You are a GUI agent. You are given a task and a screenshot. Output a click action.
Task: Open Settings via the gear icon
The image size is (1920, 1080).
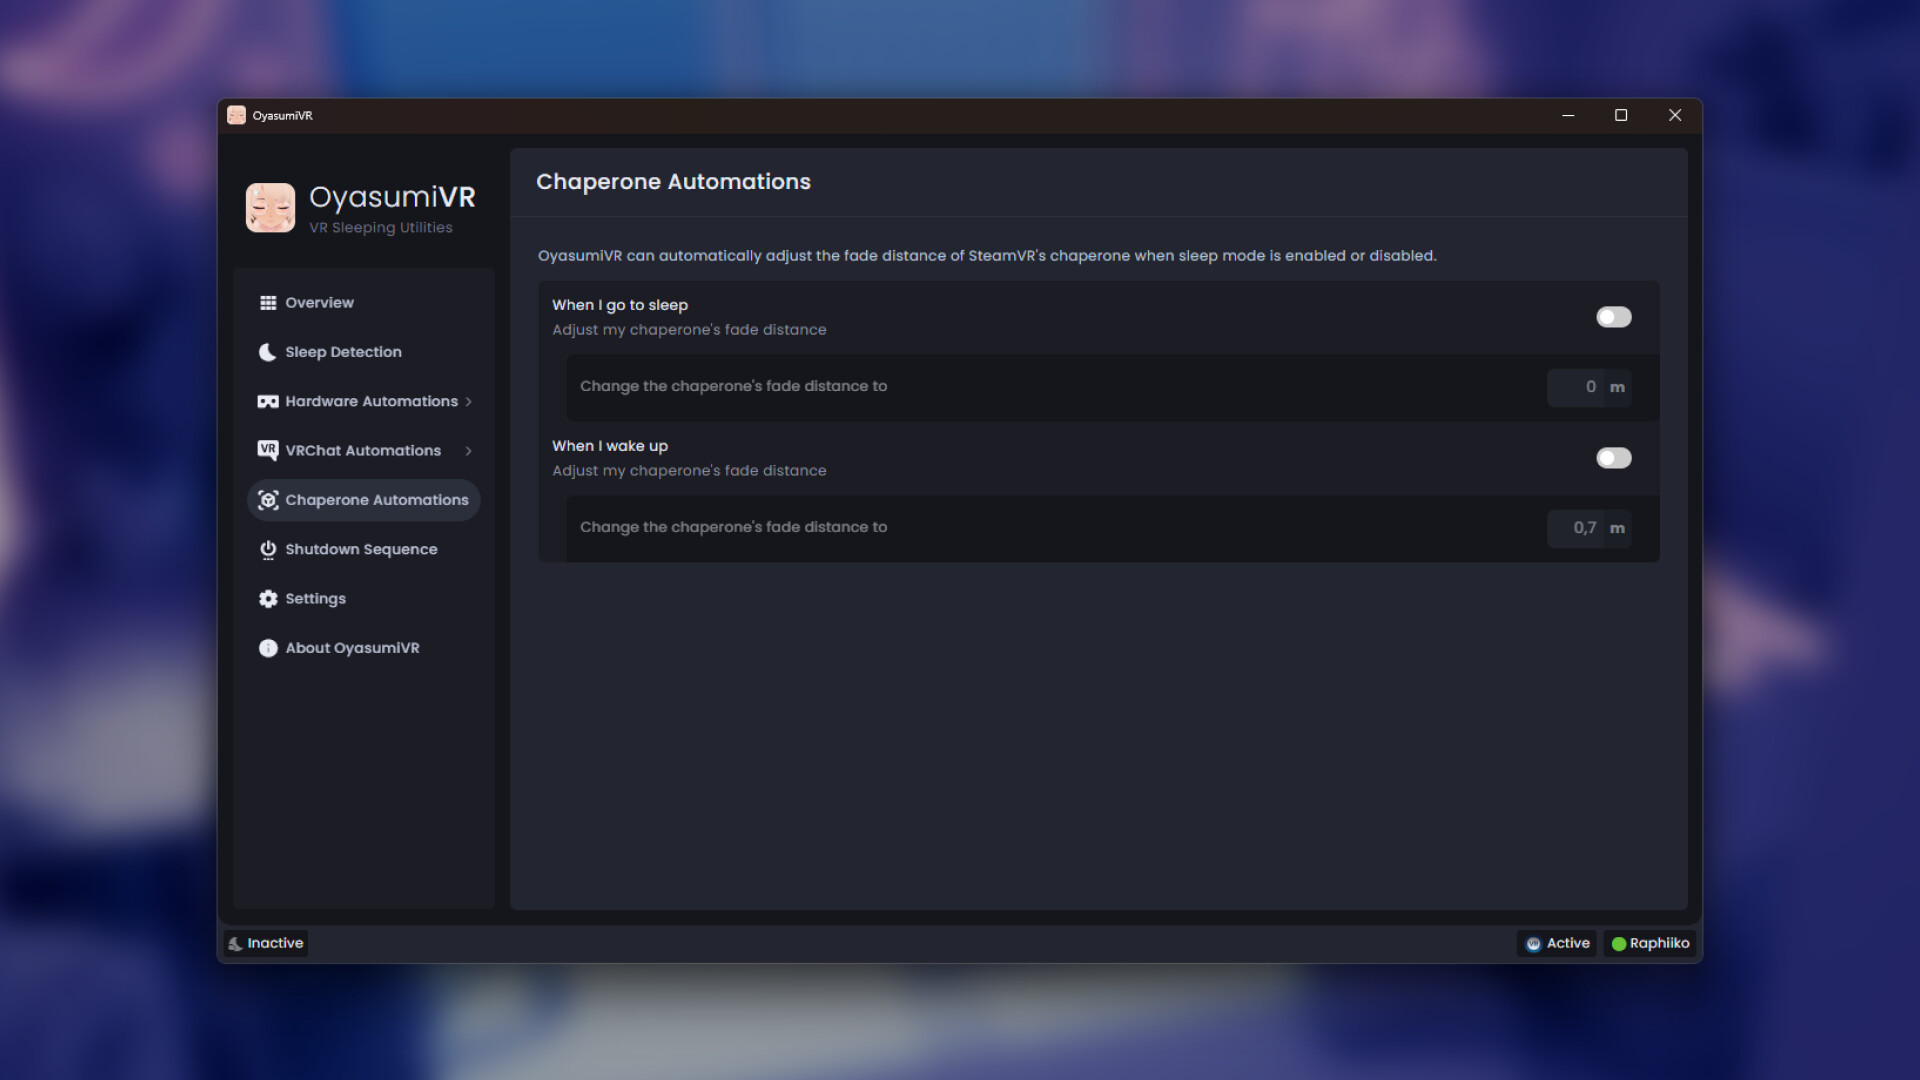pos(267,598)
